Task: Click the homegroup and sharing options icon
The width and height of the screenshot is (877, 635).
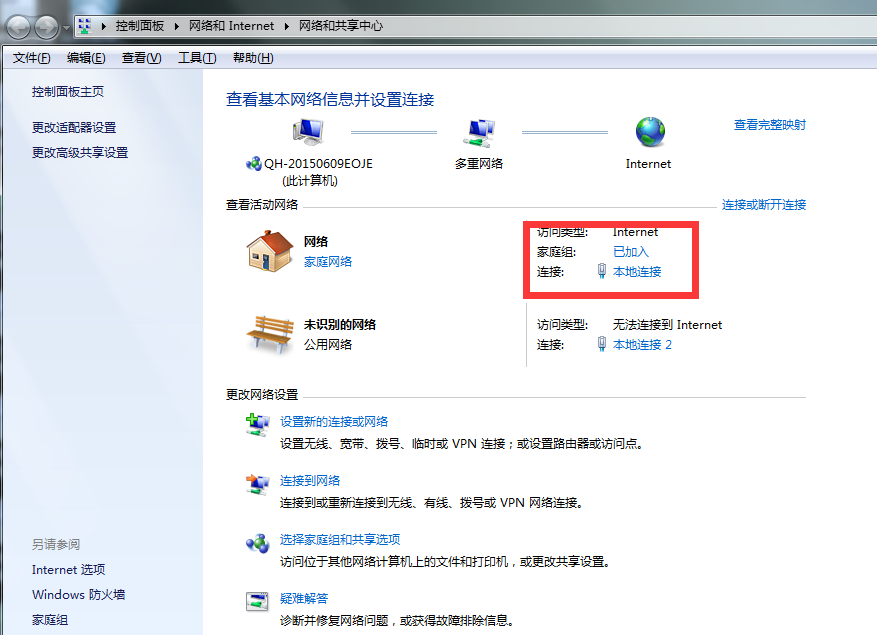Action: coord(258,543)
